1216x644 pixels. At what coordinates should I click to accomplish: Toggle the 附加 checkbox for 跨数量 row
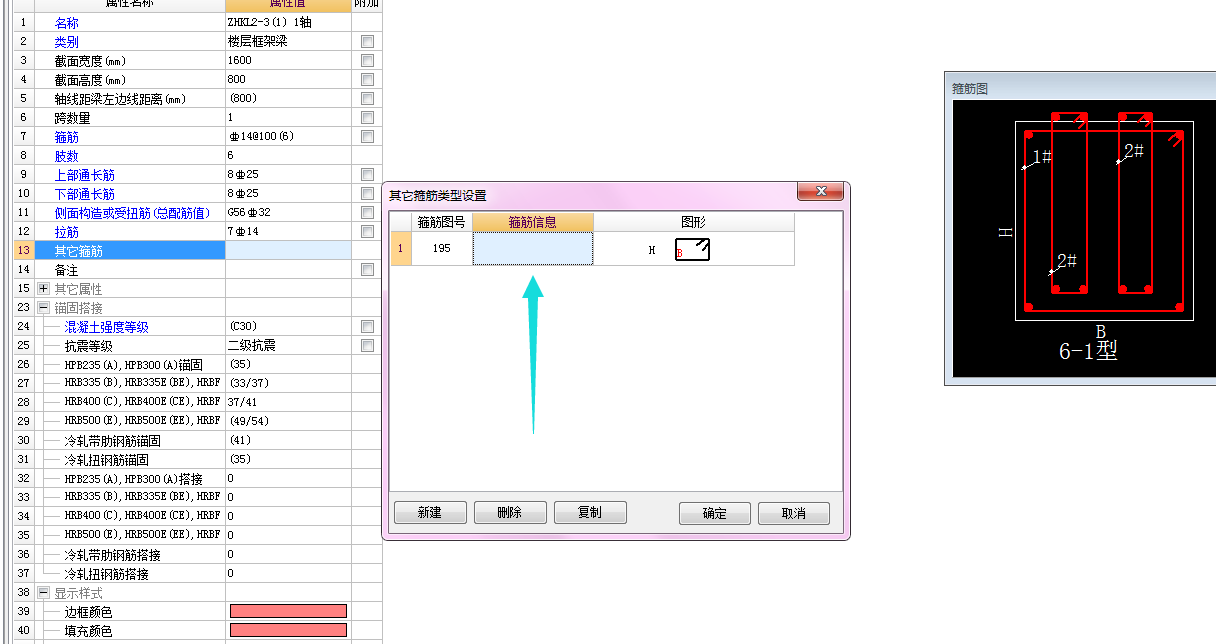[367, 118]
